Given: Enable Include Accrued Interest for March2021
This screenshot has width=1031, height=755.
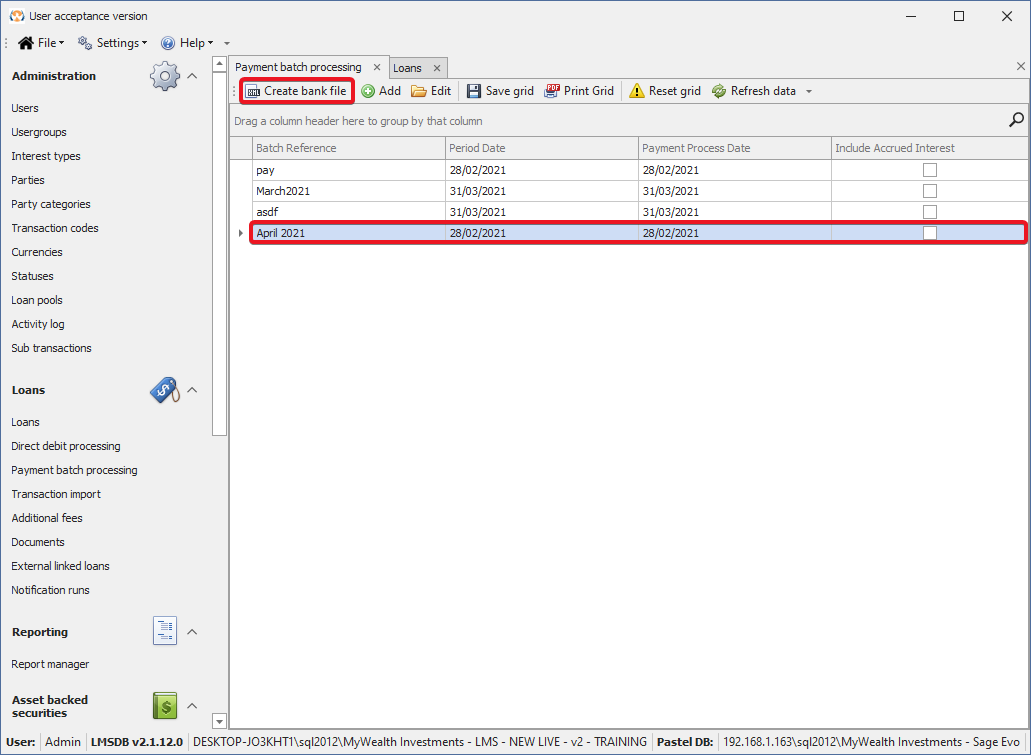Looking at the screenshot, I should click(929, 191).
